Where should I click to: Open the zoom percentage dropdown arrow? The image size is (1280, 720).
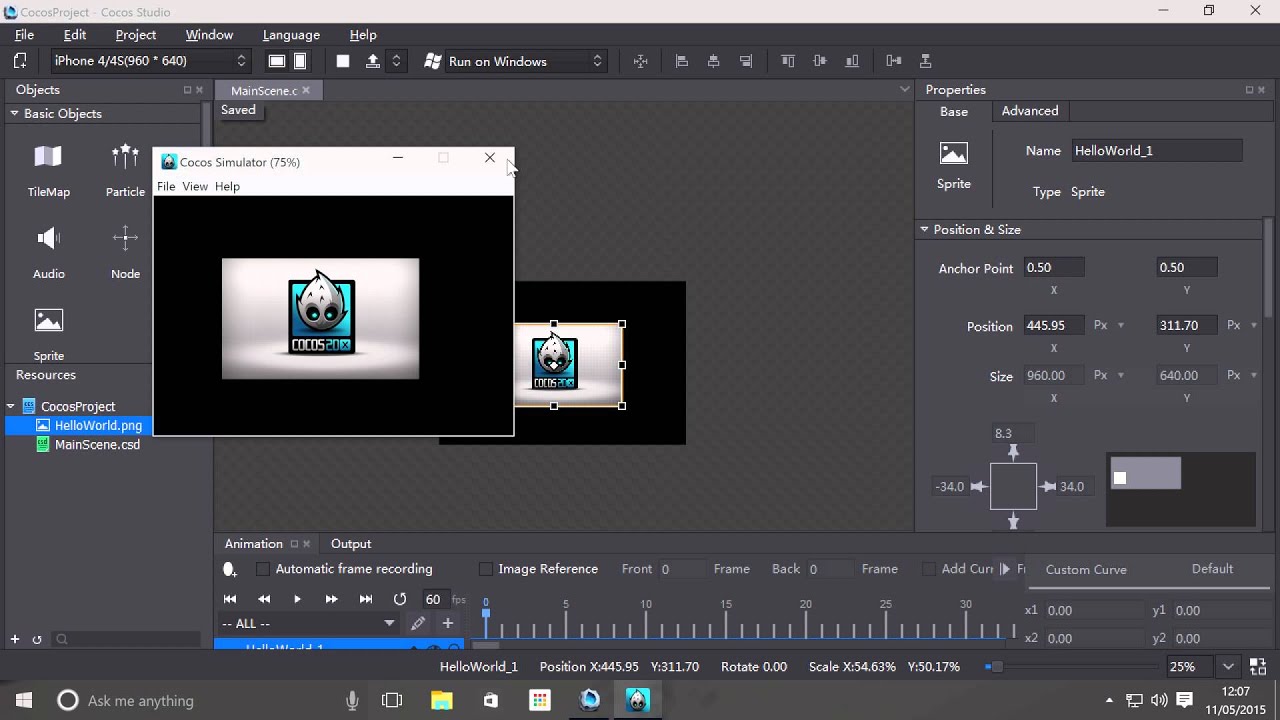coord(1228,667)
